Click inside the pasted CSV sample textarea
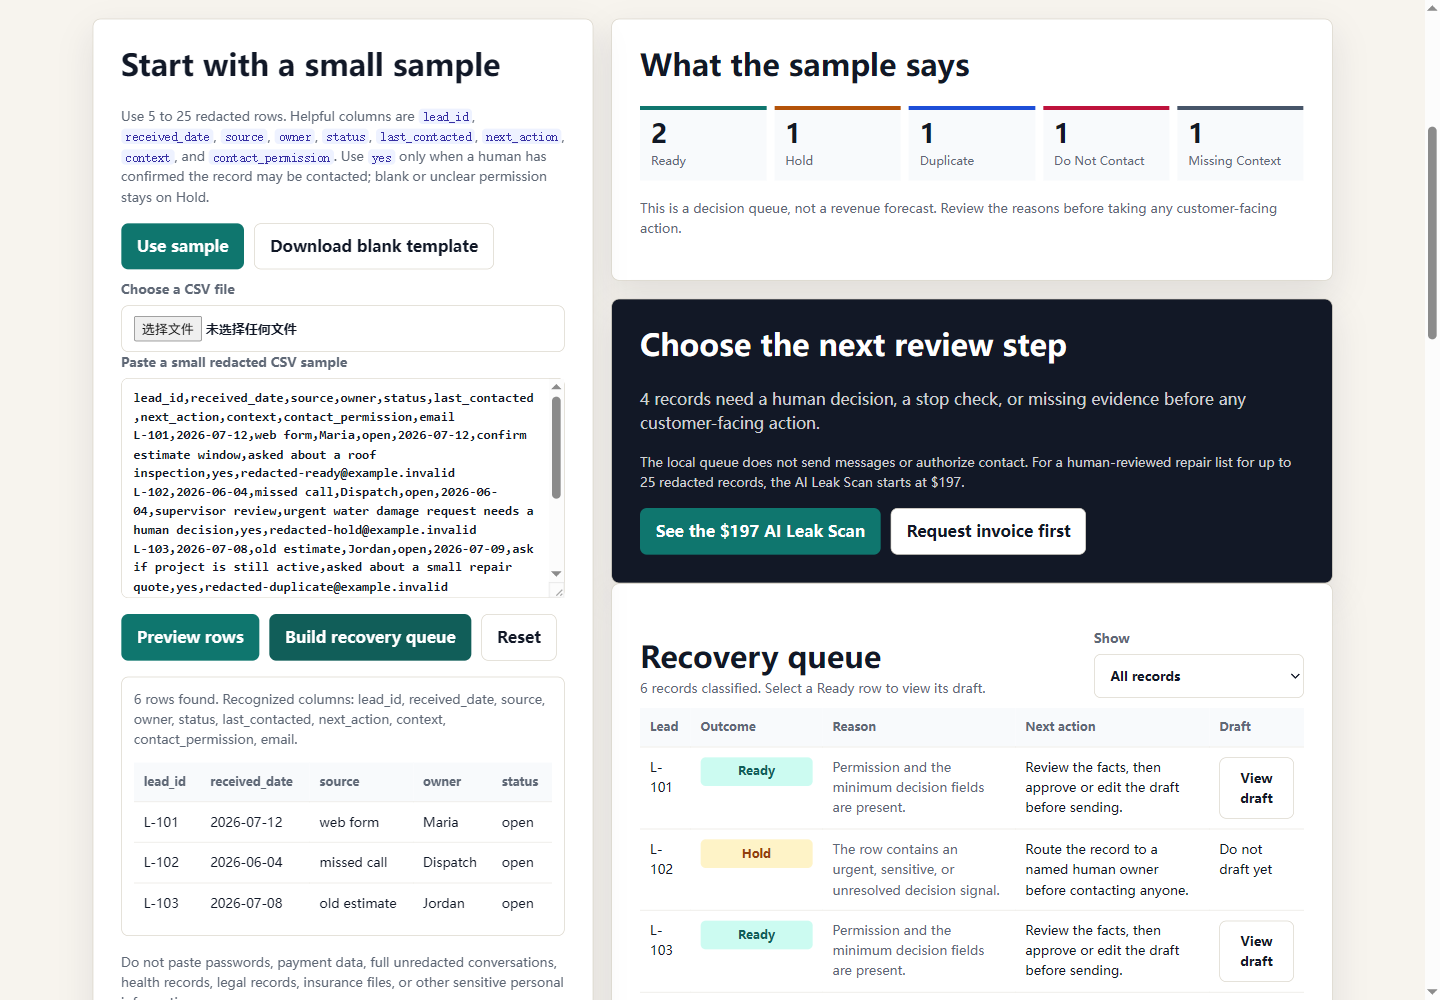Image resolution: width=1440 pixels, height=1000 pixels. (335, 488)
